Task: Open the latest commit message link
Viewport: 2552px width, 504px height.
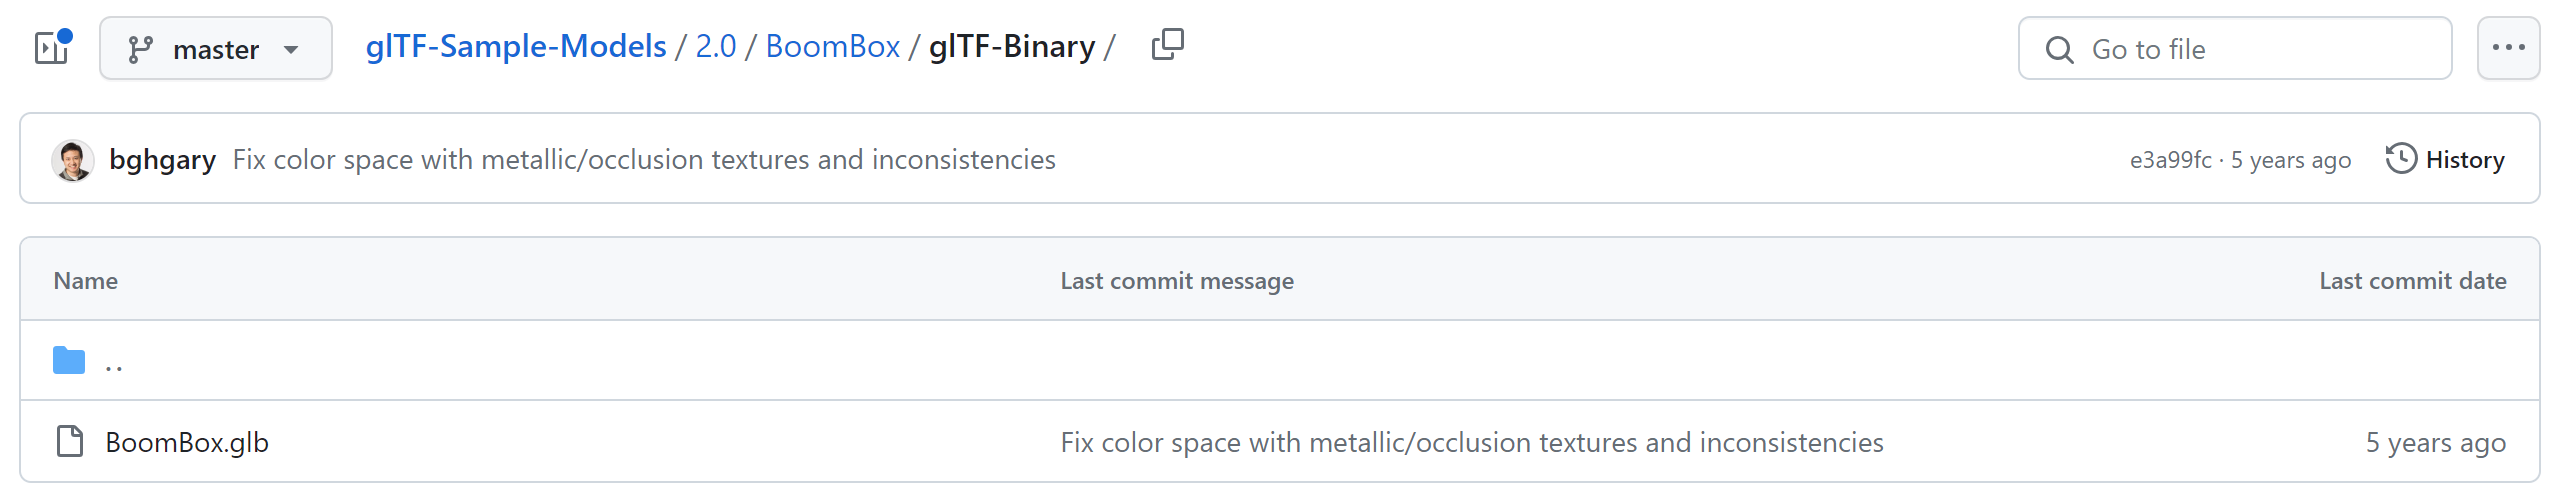Action: click(x=644, y=160)
